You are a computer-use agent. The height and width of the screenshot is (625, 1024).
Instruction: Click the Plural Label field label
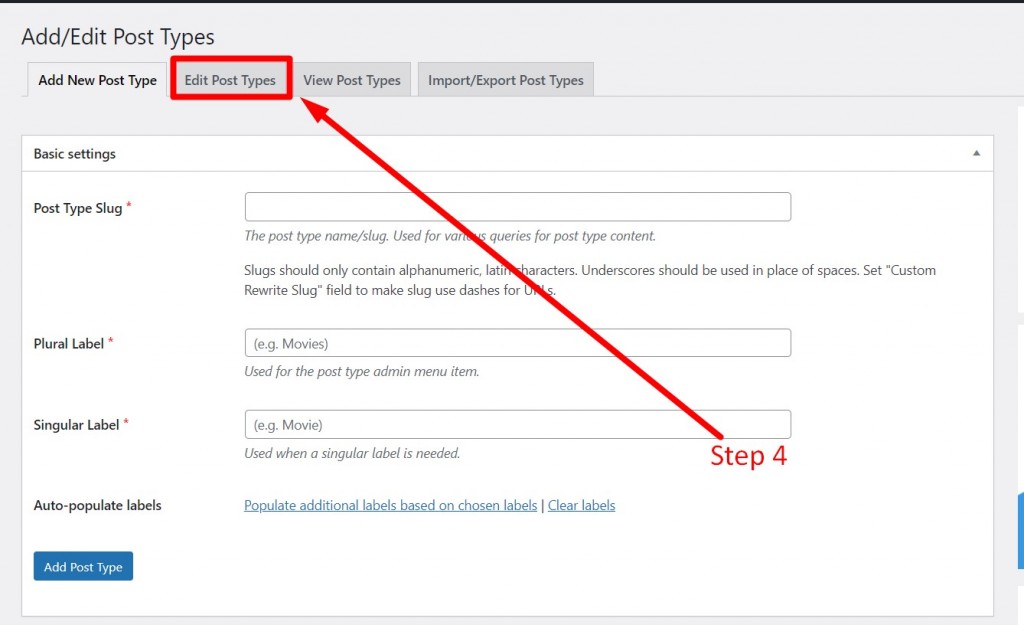[x=69, y=344]
